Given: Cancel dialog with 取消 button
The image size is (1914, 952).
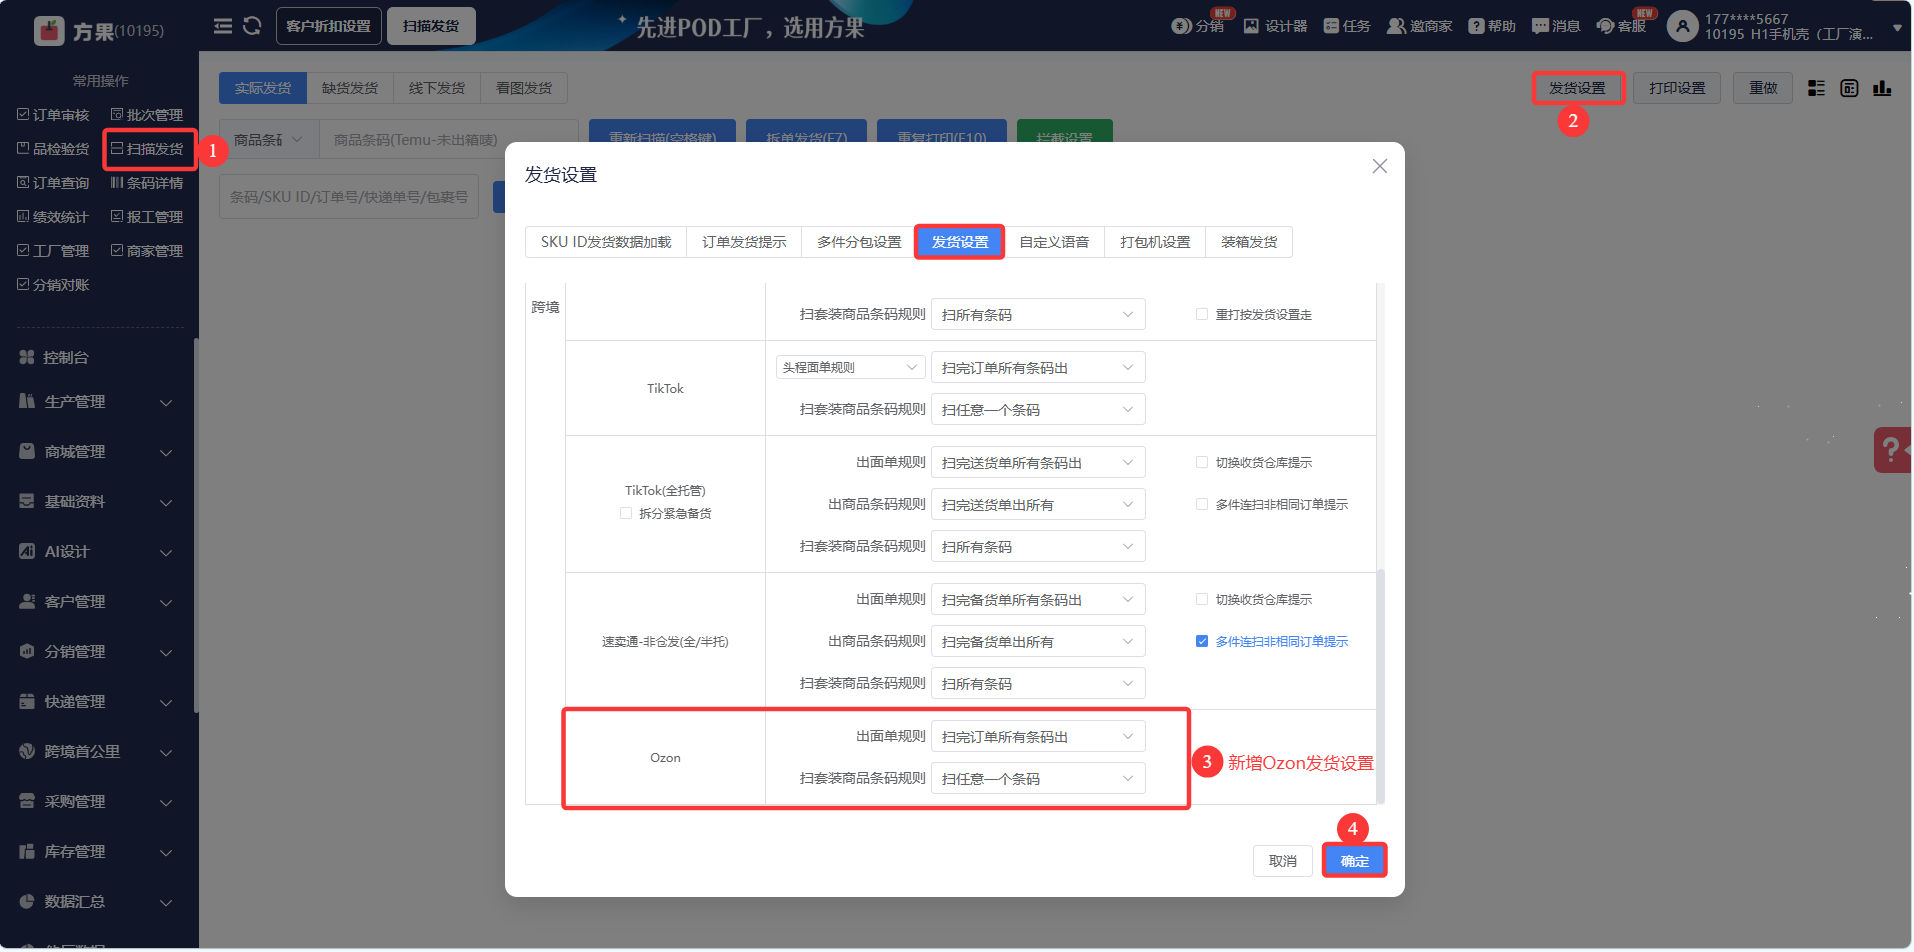Looking at the screenshot, I should point(1283,860).
